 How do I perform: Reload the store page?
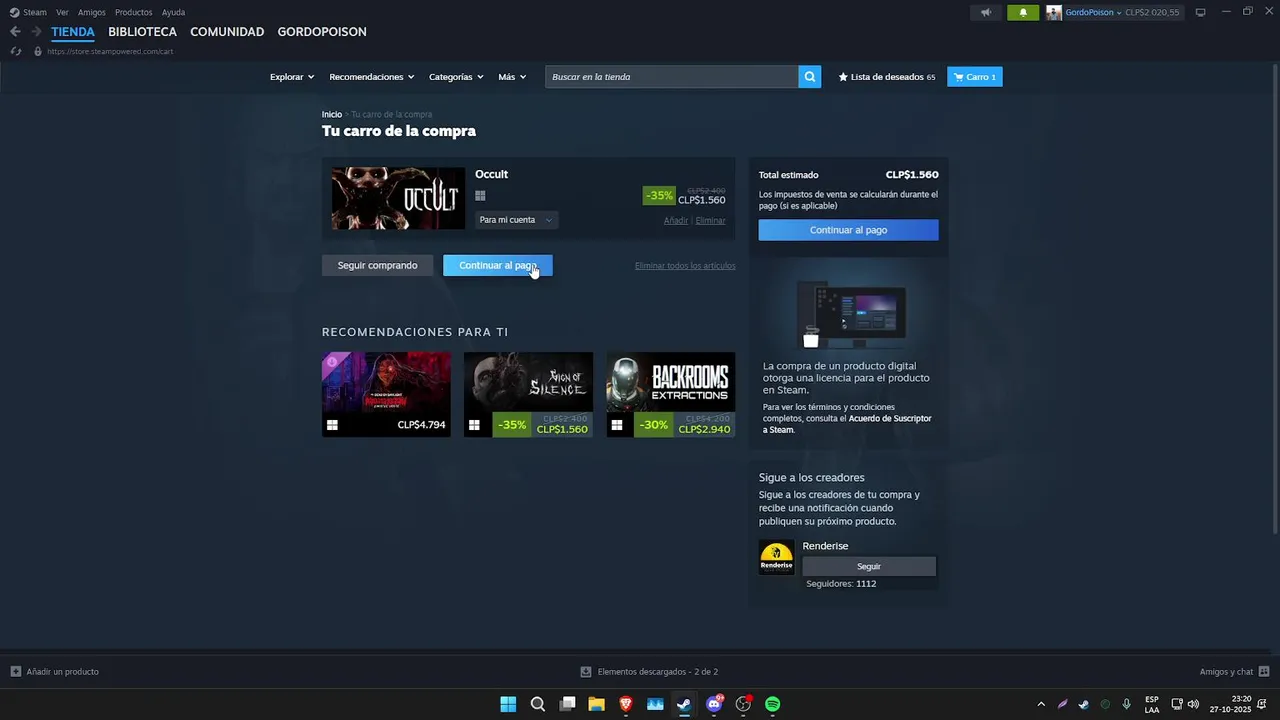(16, 51)
